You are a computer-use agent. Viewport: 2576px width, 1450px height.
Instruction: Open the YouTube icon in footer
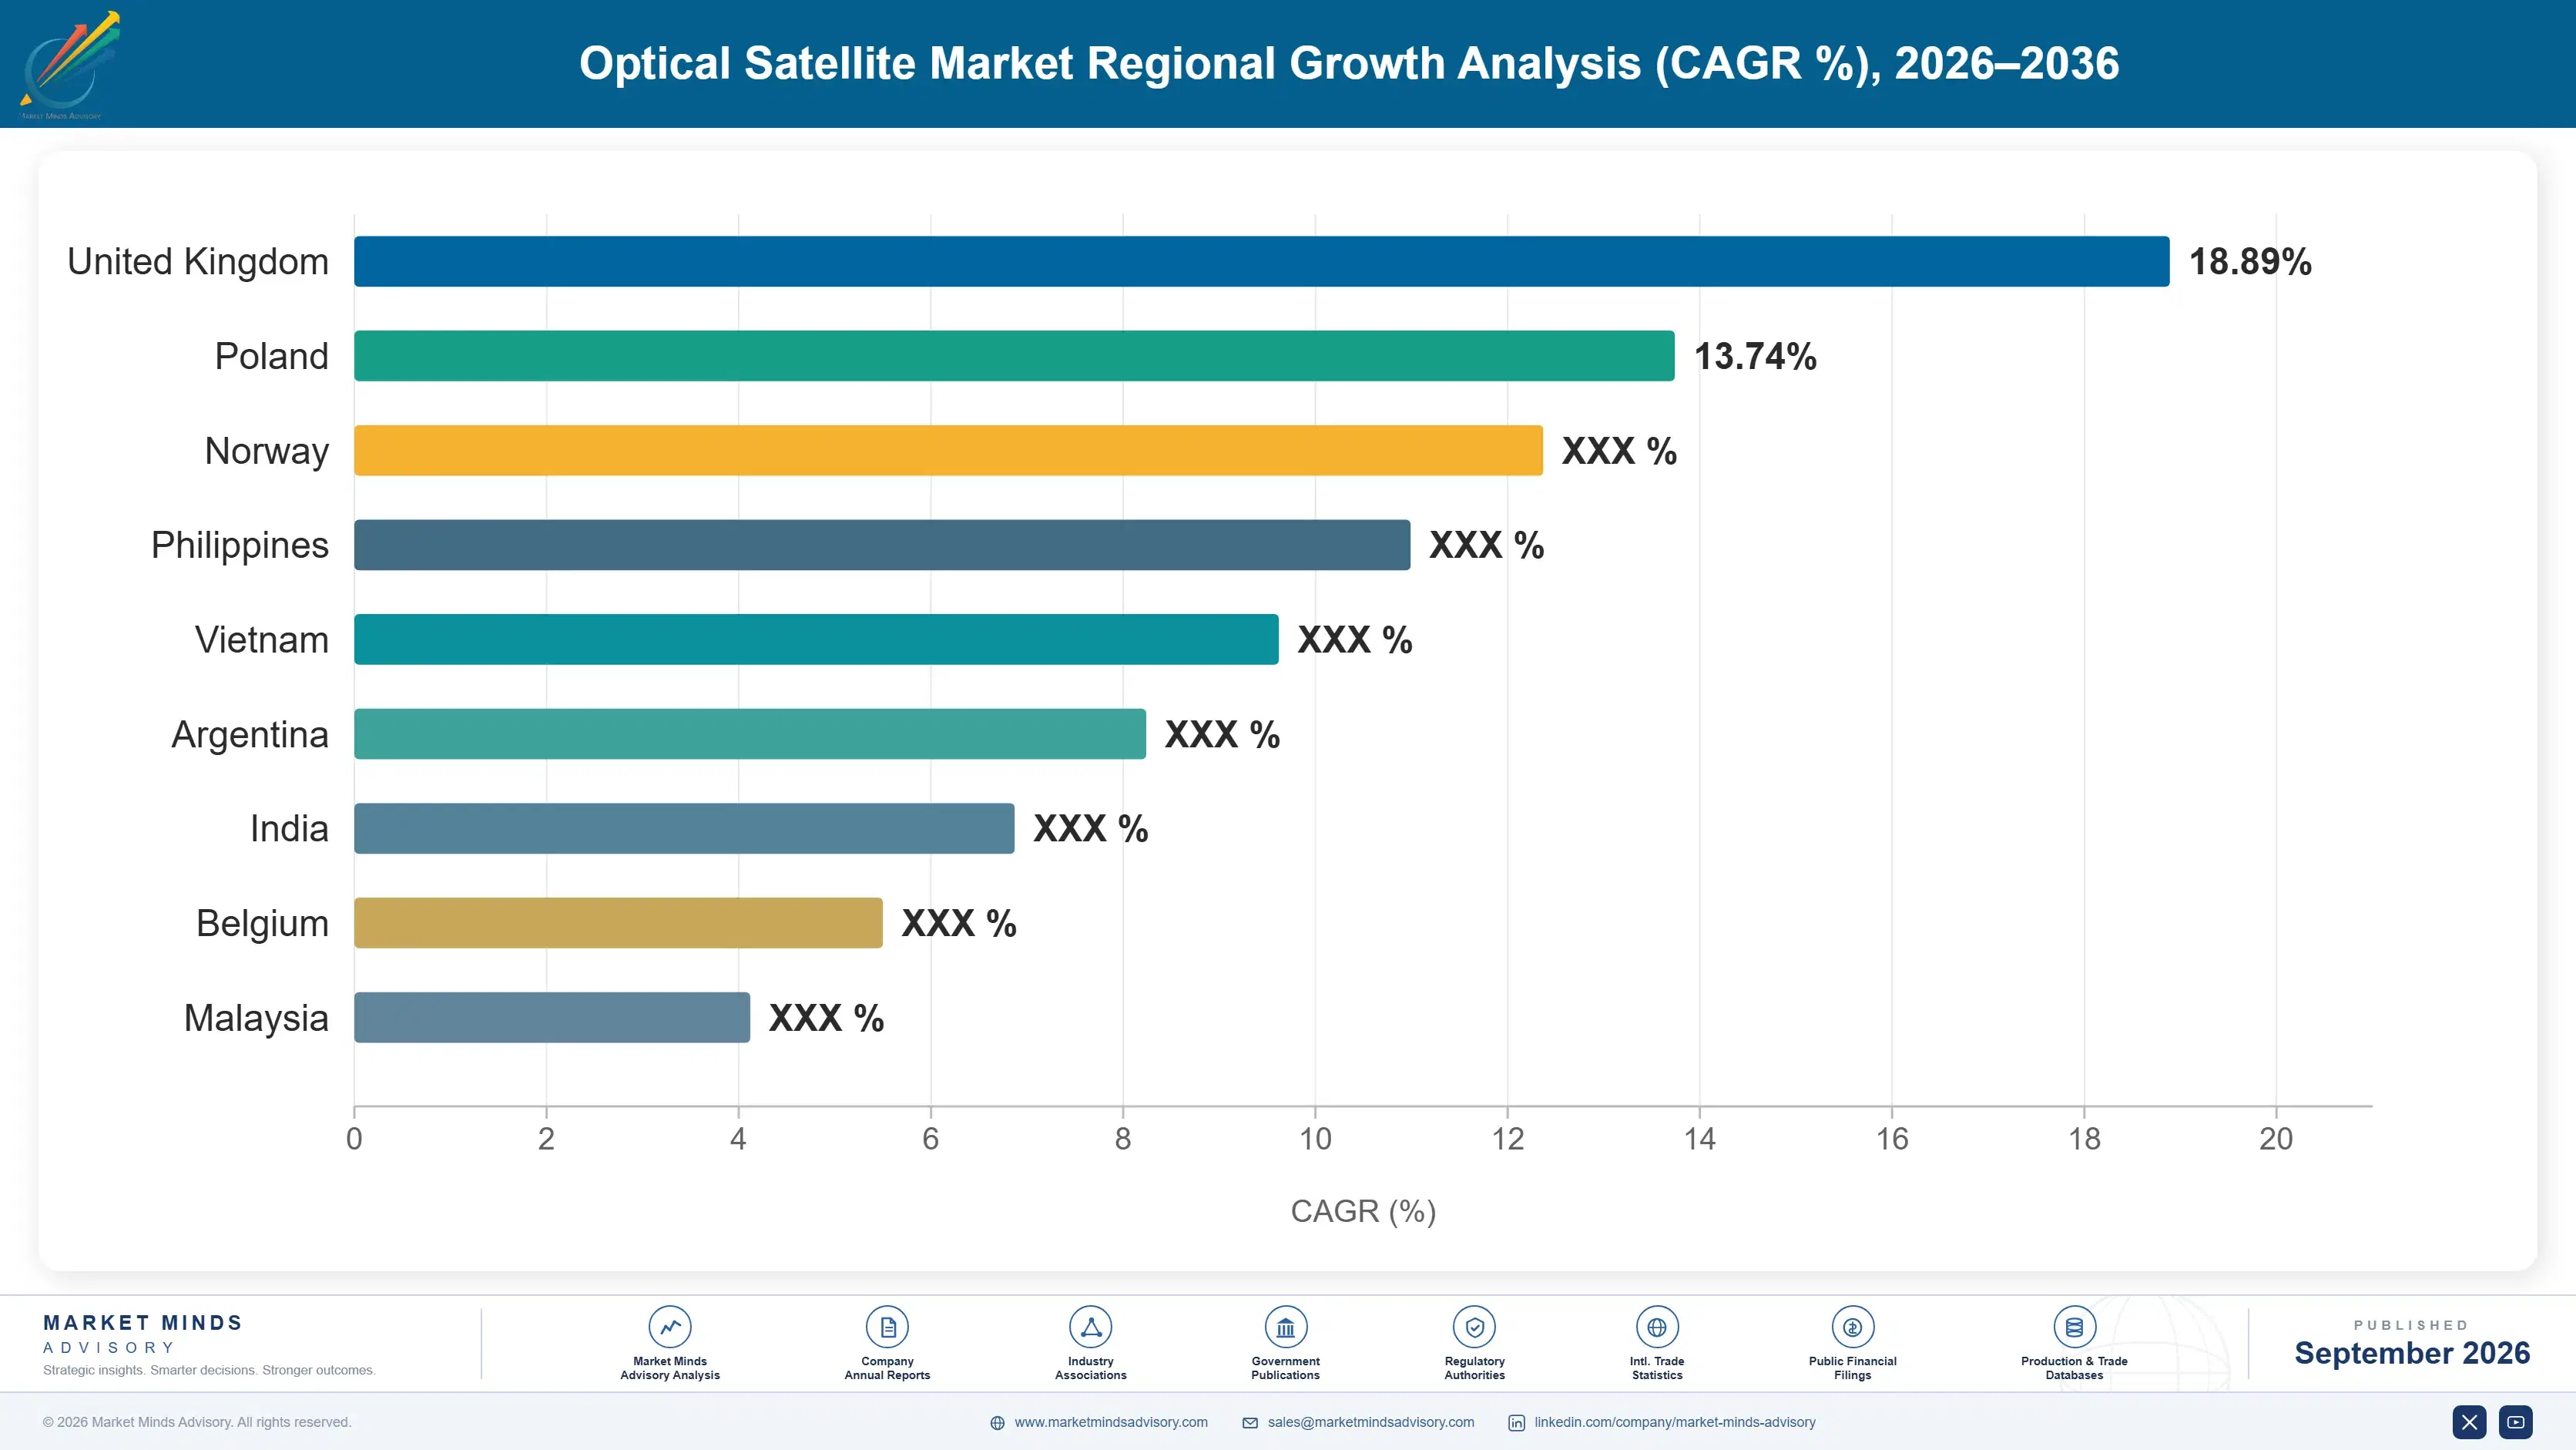tap(2516, 1422)
